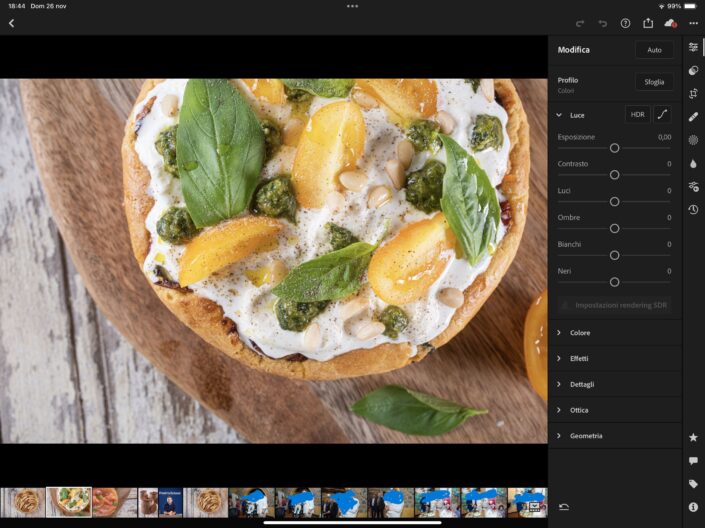
Task: Expand the Dettagli section
Action: pyautogui.click(x=582, y=384)
